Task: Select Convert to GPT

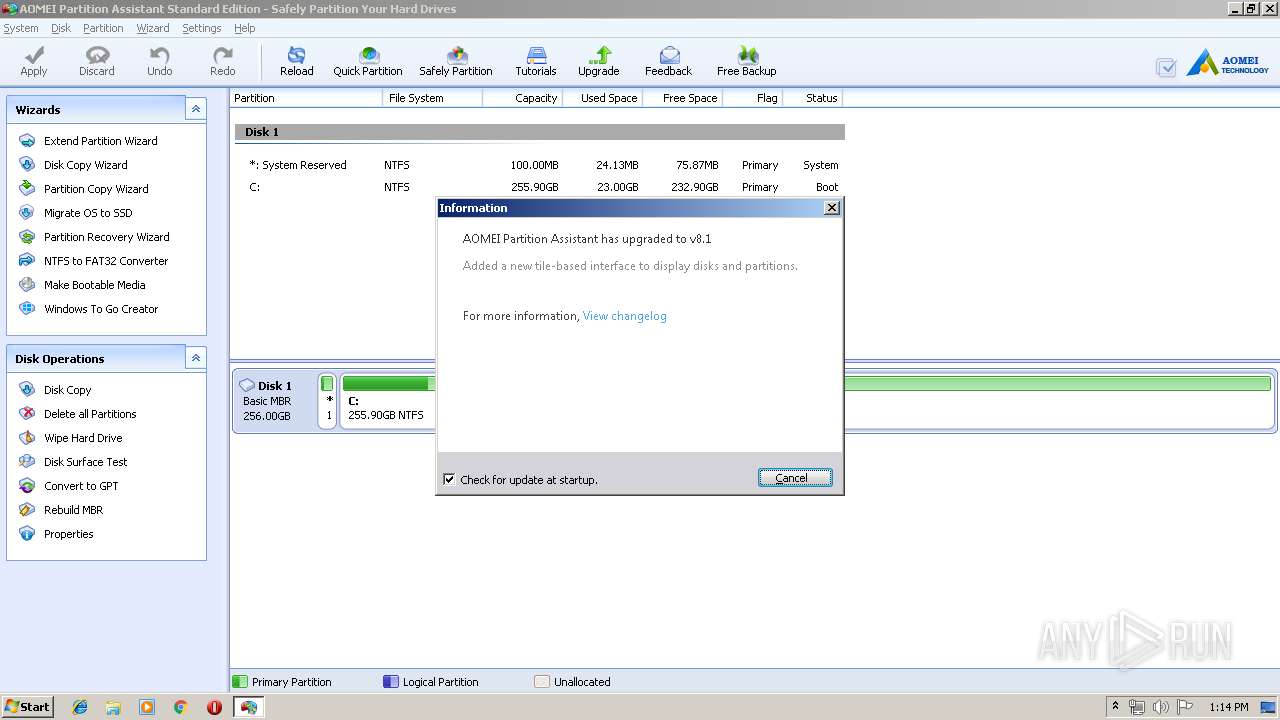Action: pos(69,486)
